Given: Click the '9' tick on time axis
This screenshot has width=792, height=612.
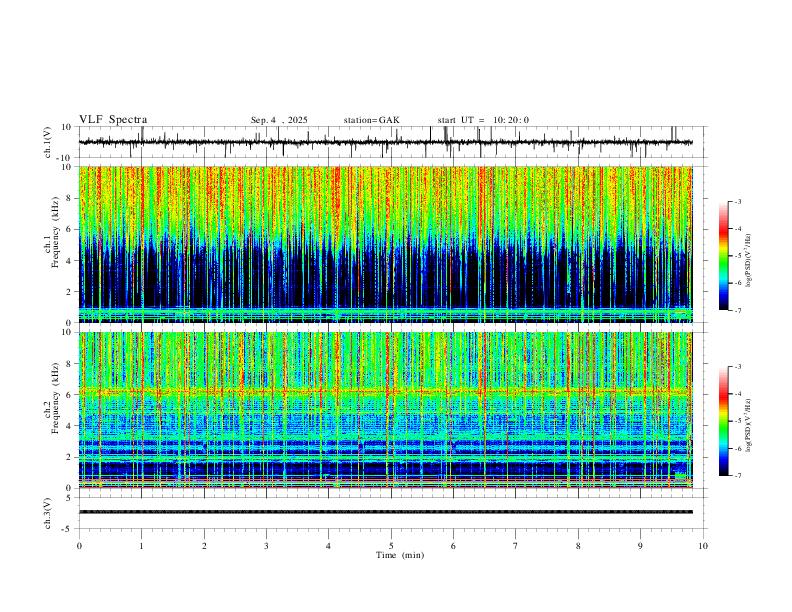Looking at the screenshot, I should coord(640,546).
